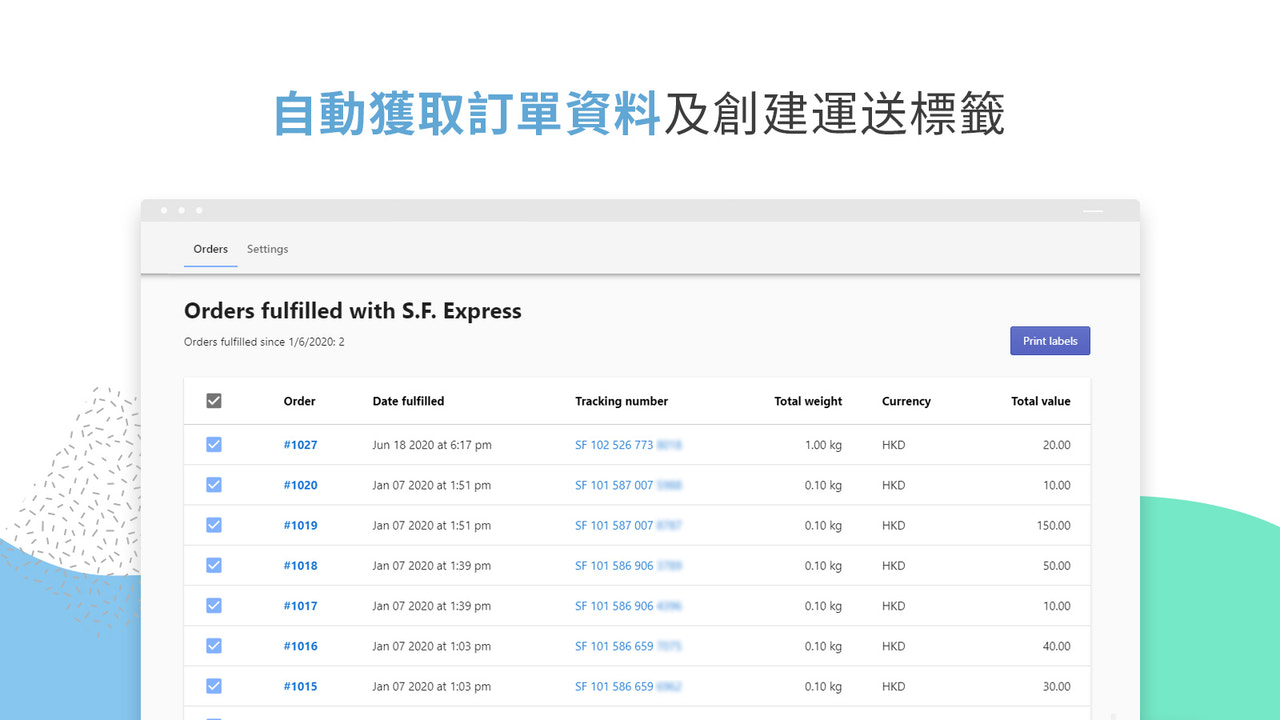Open order #1017 link
The height and width of the screenshot is (720, 1280).
(300, 606)
